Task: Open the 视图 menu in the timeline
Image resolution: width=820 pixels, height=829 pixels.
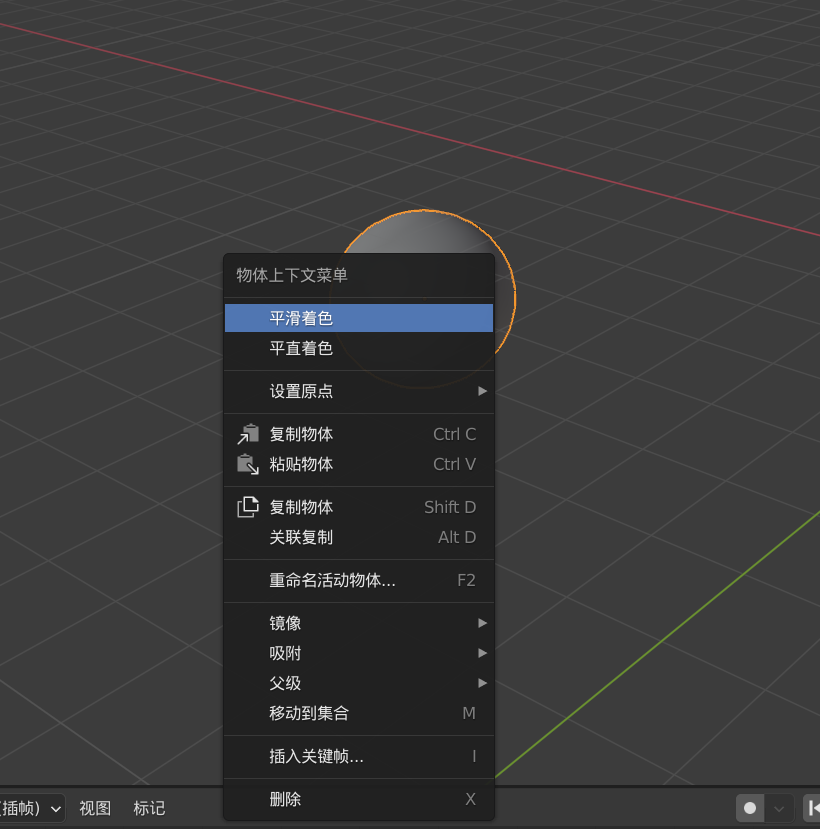Action: click(x=95, y=808)
